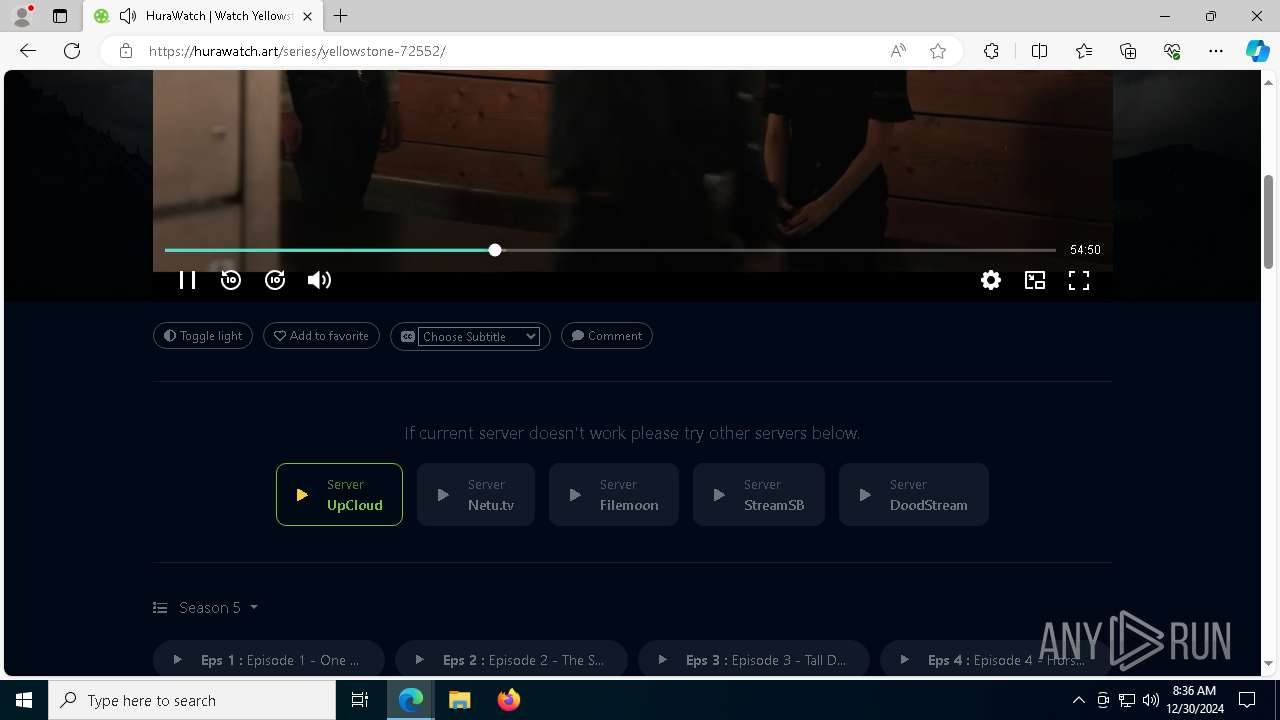Toggle light mode button

(x=203, y=336)
